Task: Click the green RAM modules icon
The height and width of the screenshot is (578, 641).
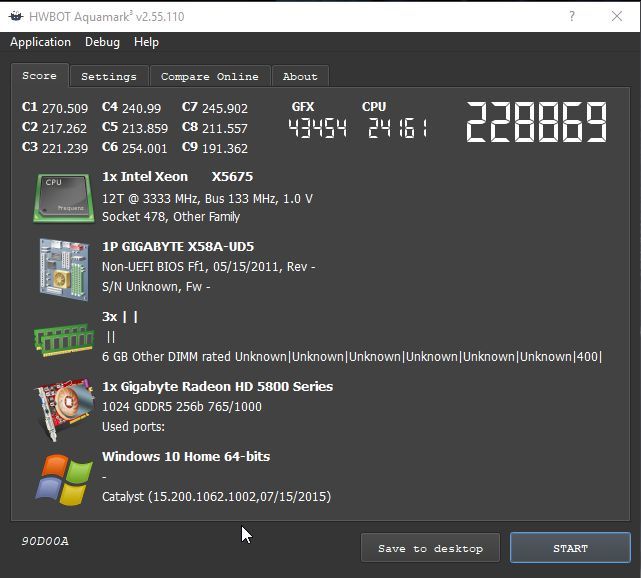Action: (x=64, y=339)
